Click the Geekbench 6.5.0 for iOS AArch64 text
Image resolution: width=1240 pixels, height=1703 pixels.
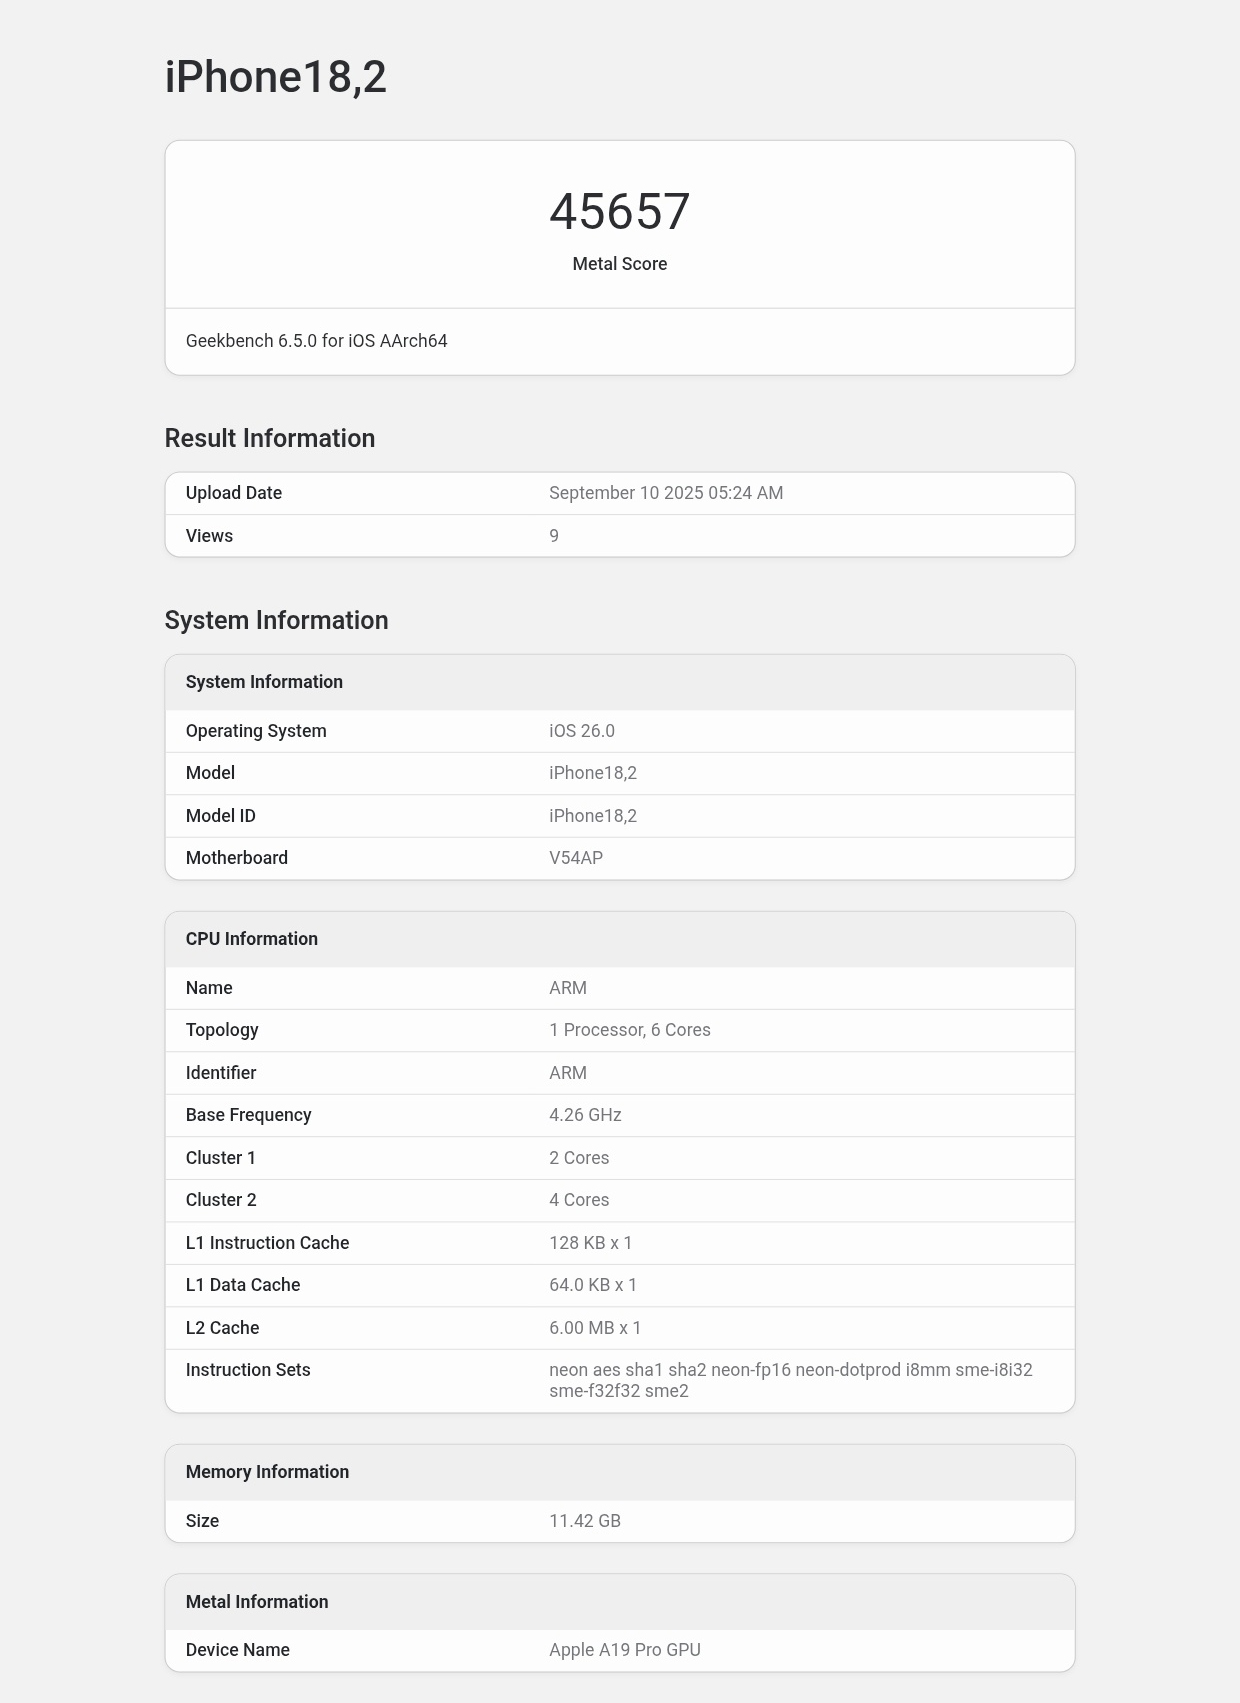316,341
